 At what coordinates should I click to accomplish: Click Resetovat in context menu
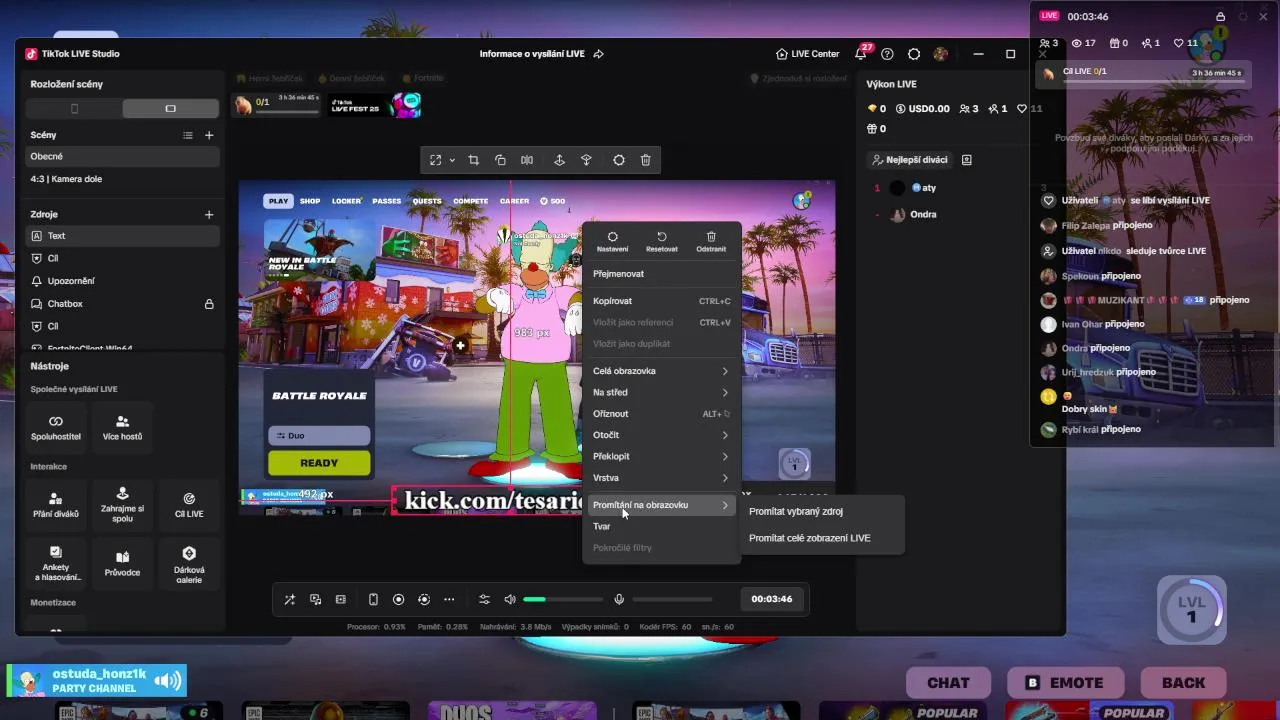click(661, 242)
